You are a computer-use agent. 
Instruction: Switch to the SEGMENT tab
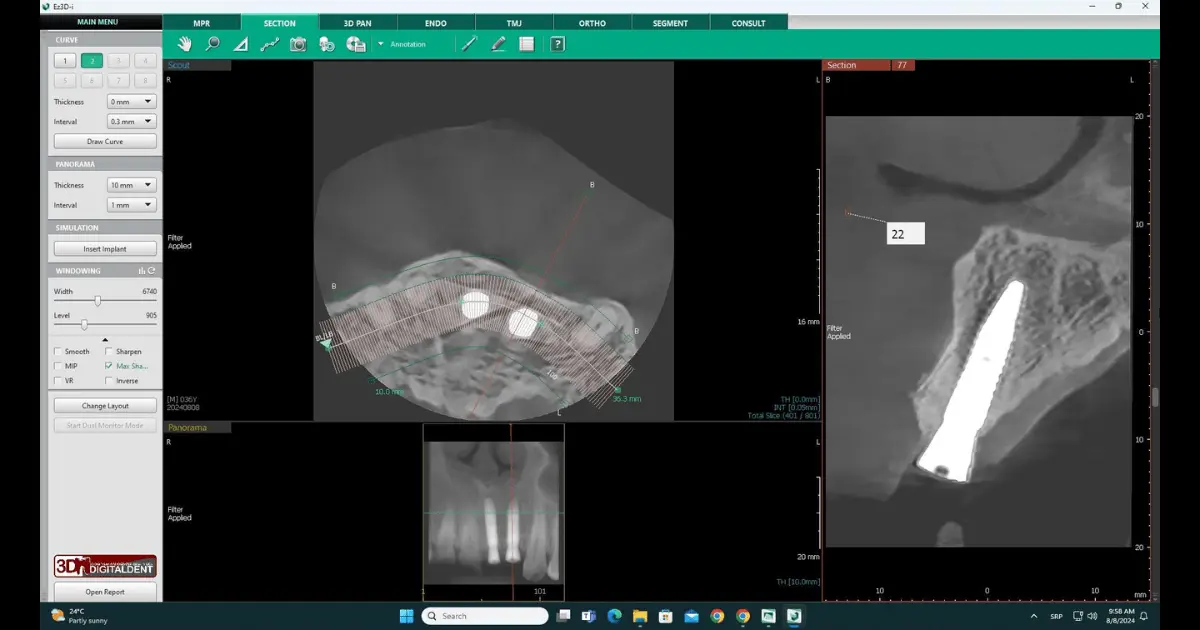(x=670, y=23)
